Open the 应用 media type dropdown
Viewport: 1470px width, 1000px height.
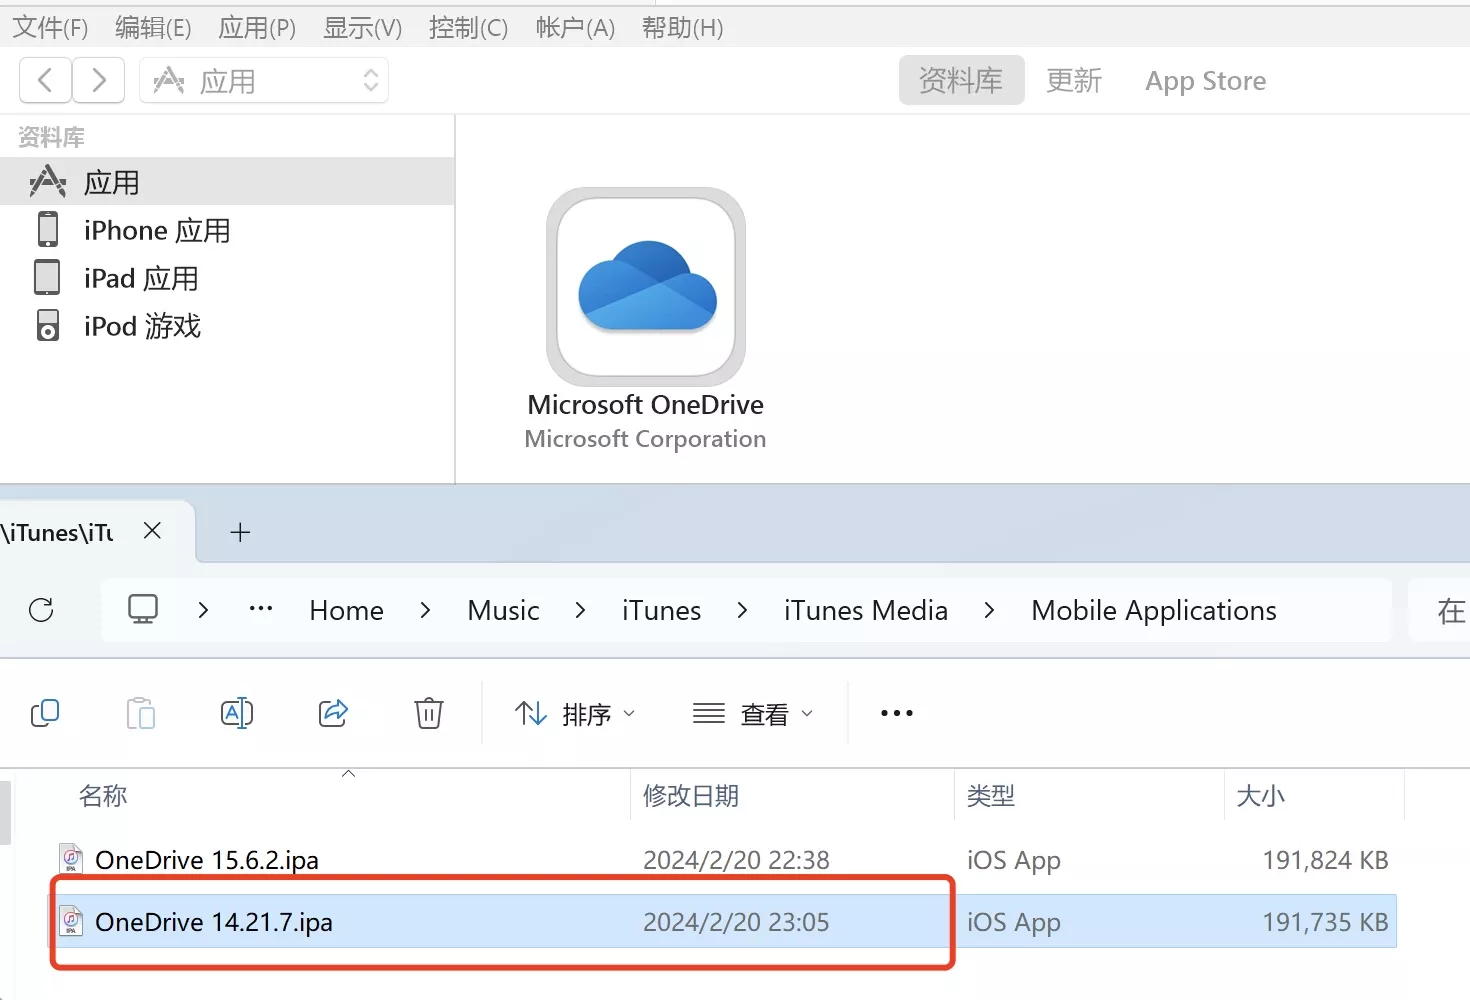click(x=264, y=80)
